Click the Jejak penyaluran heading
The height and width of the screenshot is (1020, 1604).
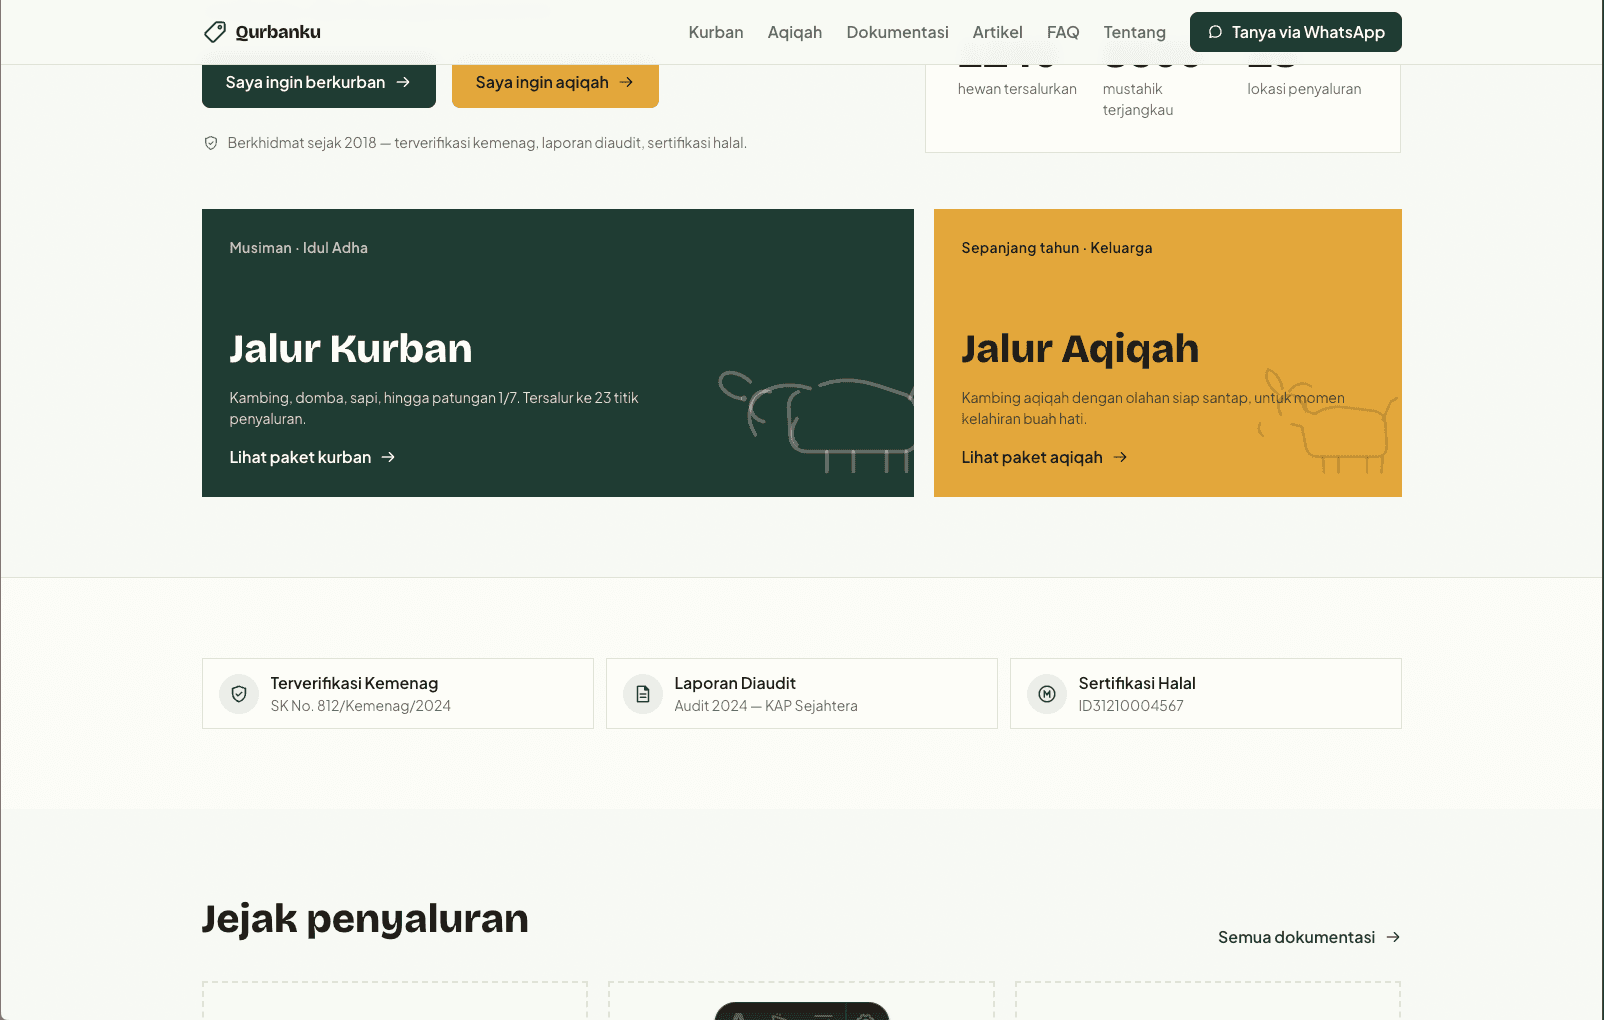(365, 918)
